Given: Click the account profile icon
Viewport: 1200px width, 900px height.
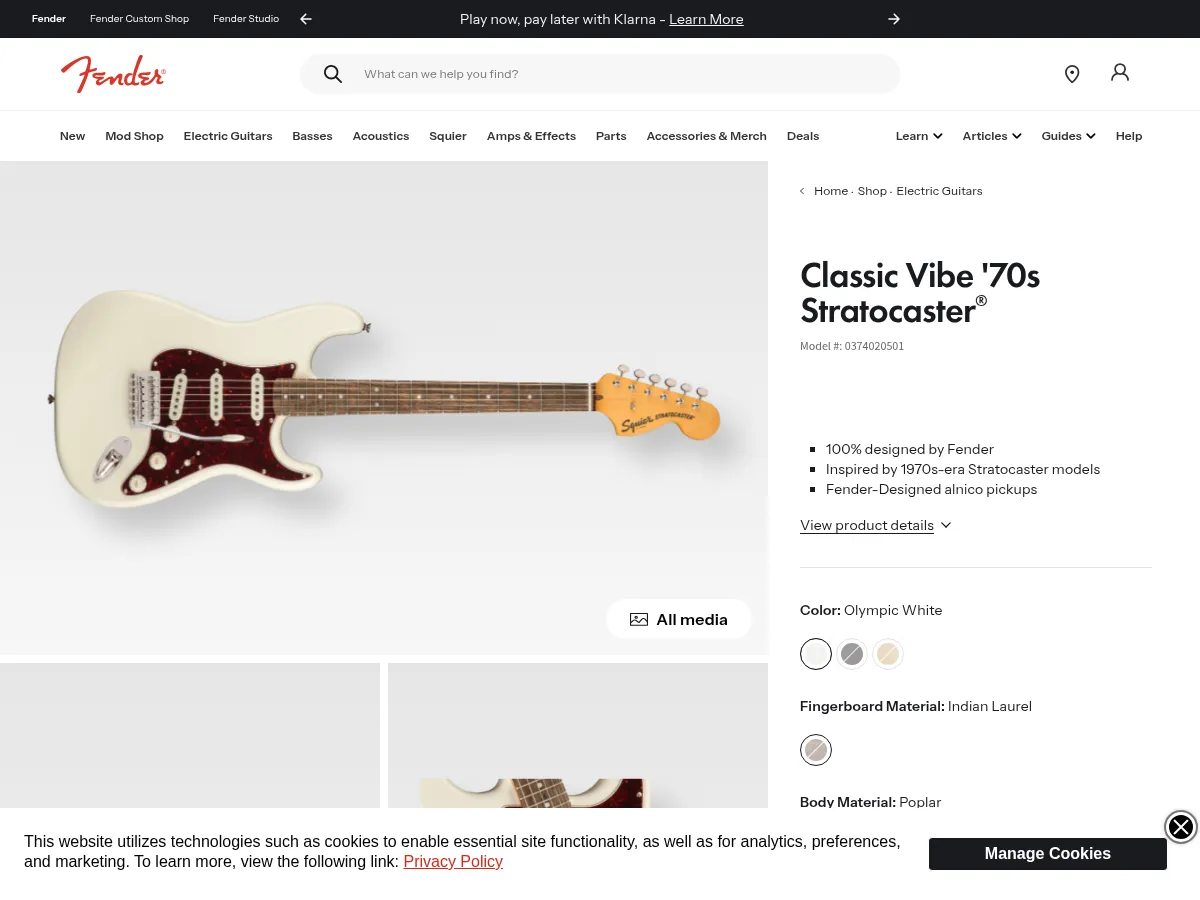Looking at the screenshot, I should point(1120,73).
